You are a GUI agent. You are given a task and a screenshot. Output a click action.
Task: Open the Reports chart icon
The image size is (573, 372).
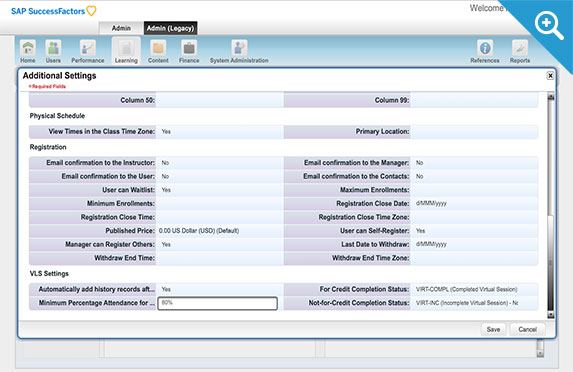[x=520, y=52]
